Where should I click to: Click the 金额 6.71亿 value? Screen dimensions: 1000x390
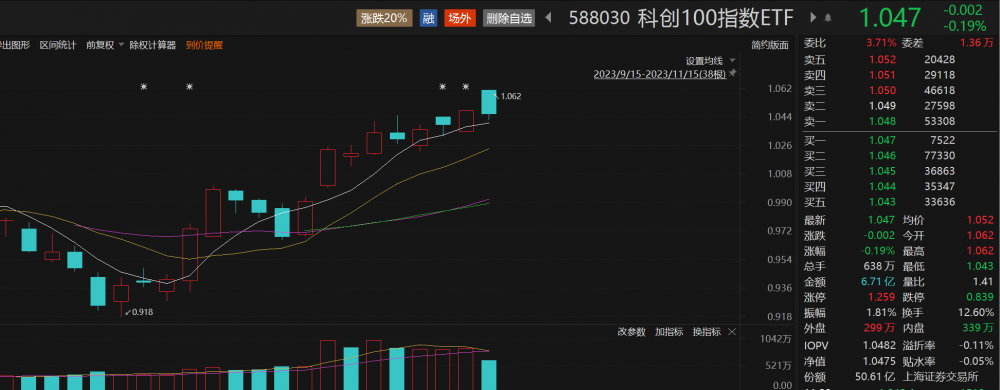(x=877, y=282)
